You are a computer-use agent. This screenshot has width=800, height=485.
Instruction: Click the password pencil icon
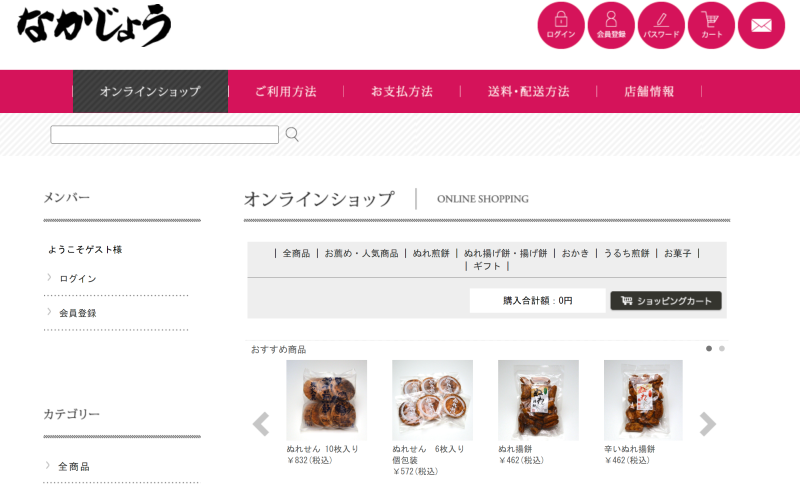pyautogui.click(x=661, y=25)
